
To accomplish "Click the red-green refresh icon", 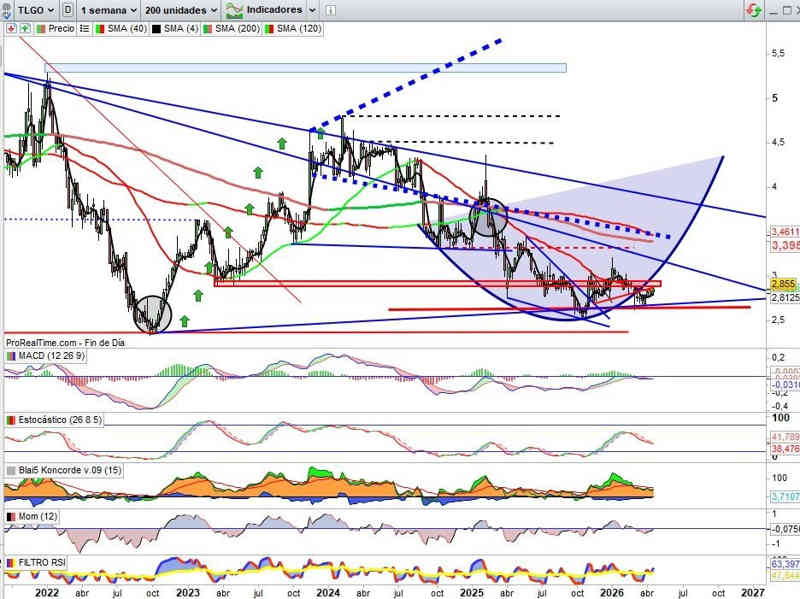I will tap(752, 10).
